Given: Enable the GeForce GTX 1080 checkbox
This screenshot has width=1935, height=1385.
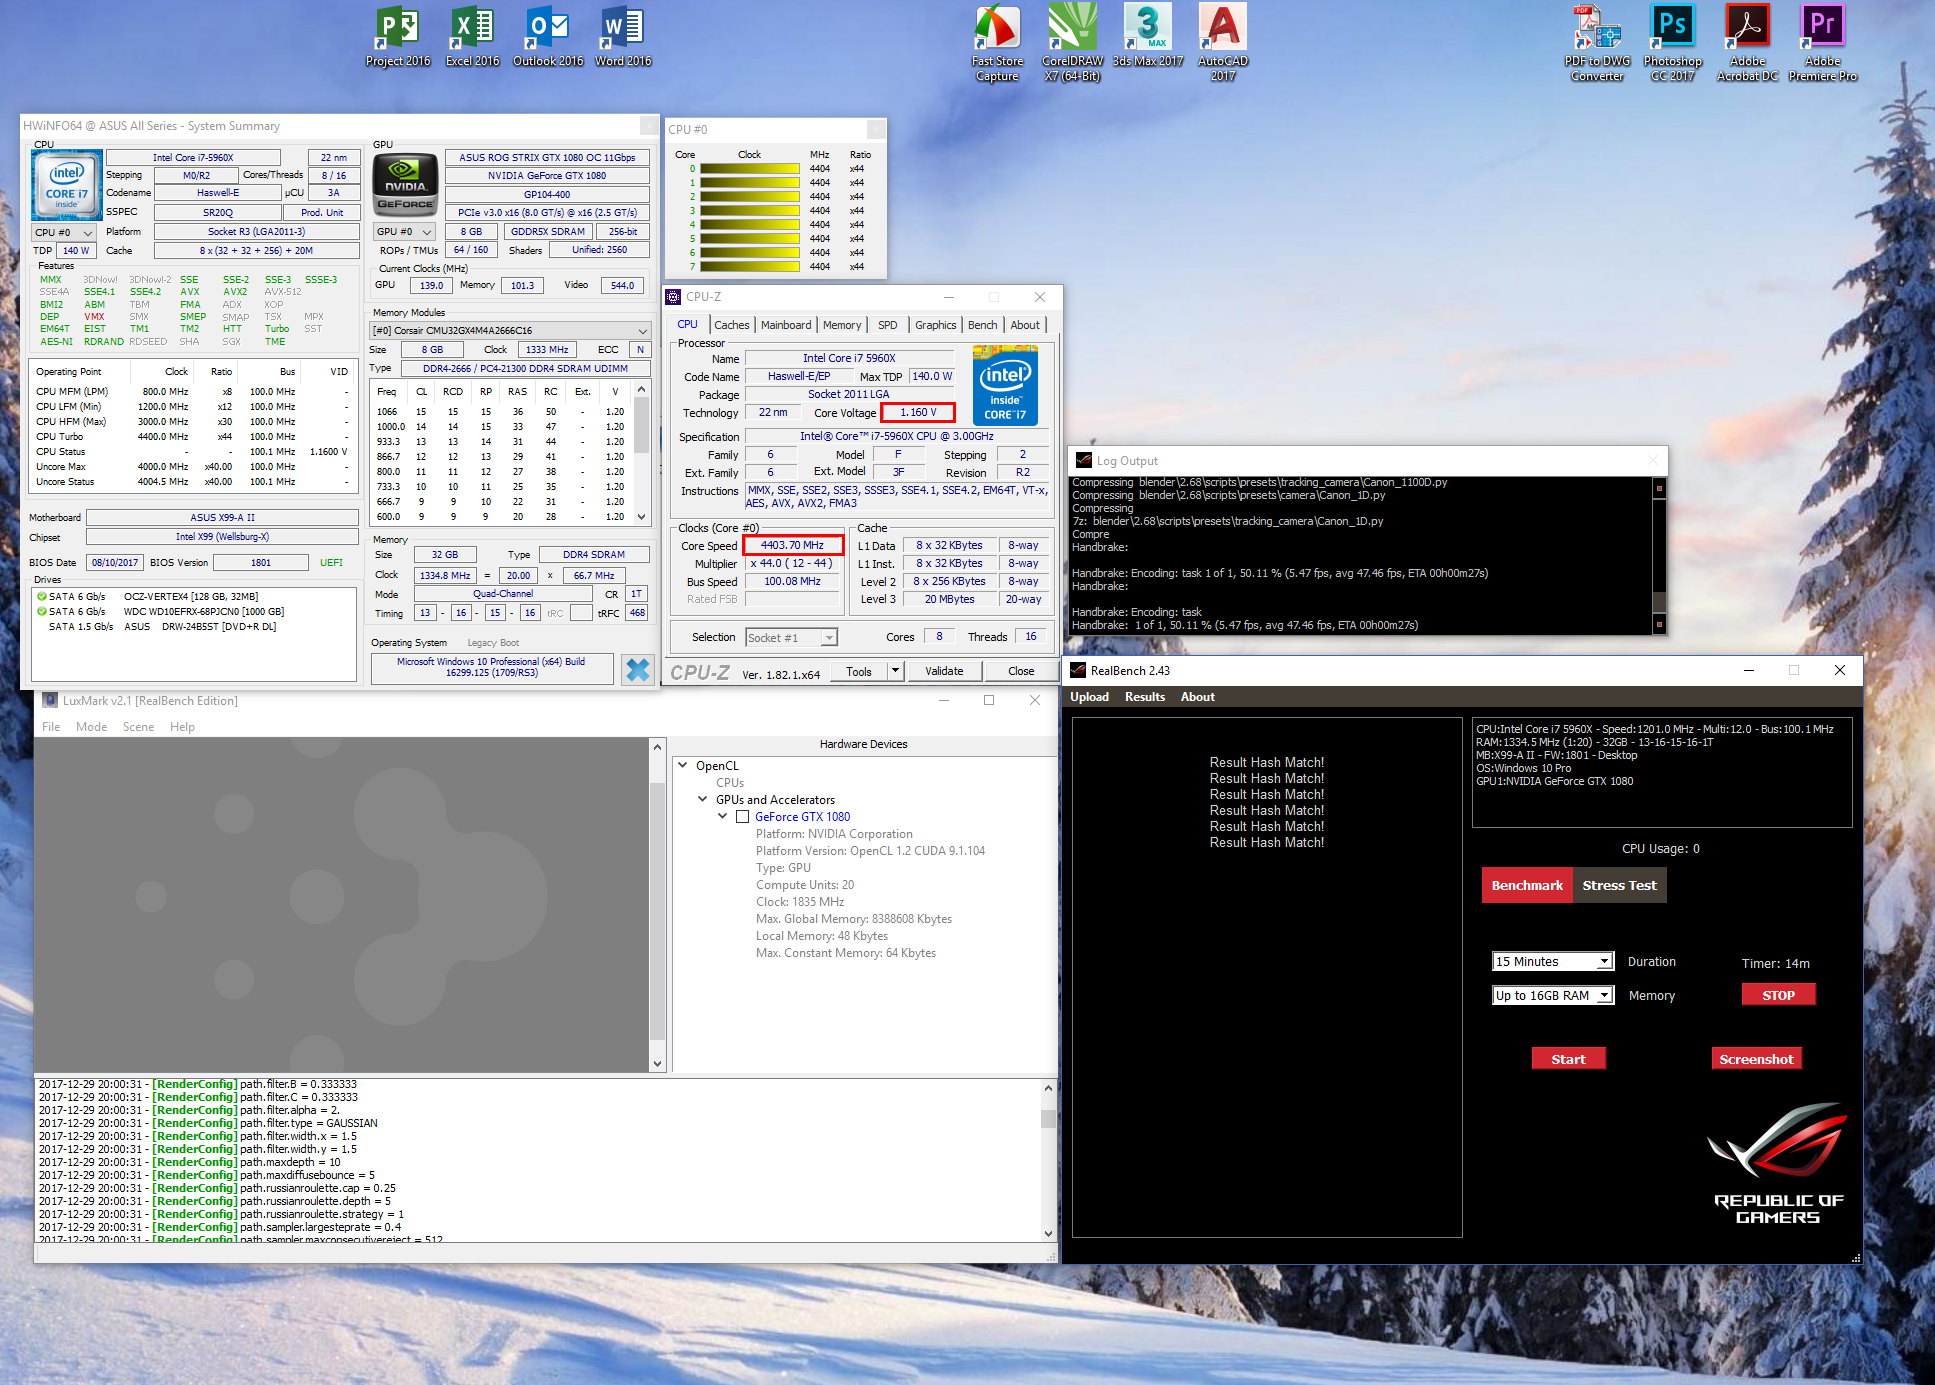Looking at the screenshot, I should 742,817.
